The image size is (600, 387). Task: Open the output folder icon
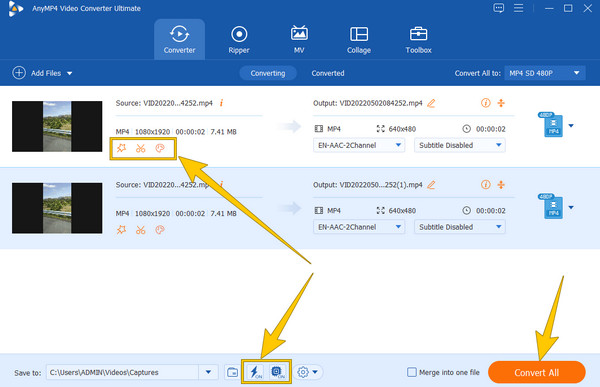[x=232, y=372]
